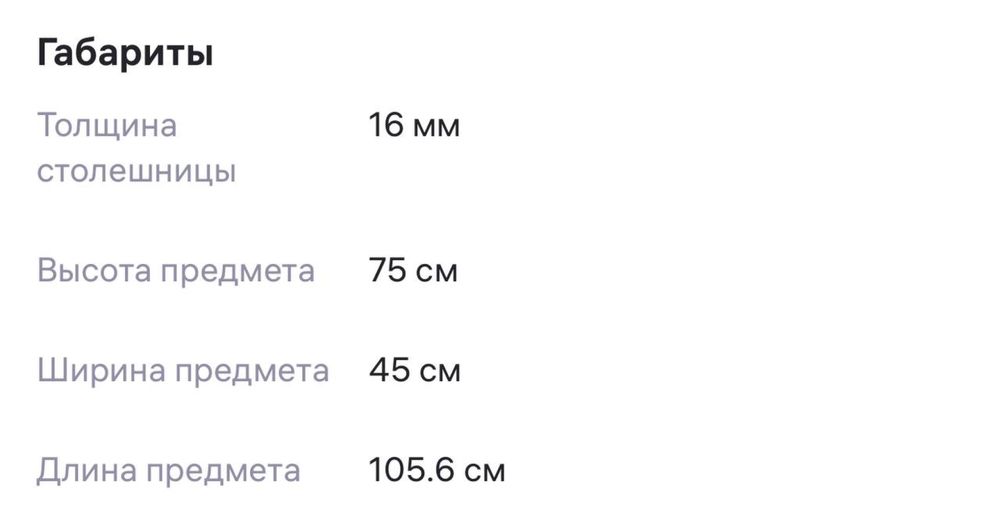Image resolution: width=1000 pixels, height=526 pixels.
Task: Click the number 45
Action: coord(389,370)
